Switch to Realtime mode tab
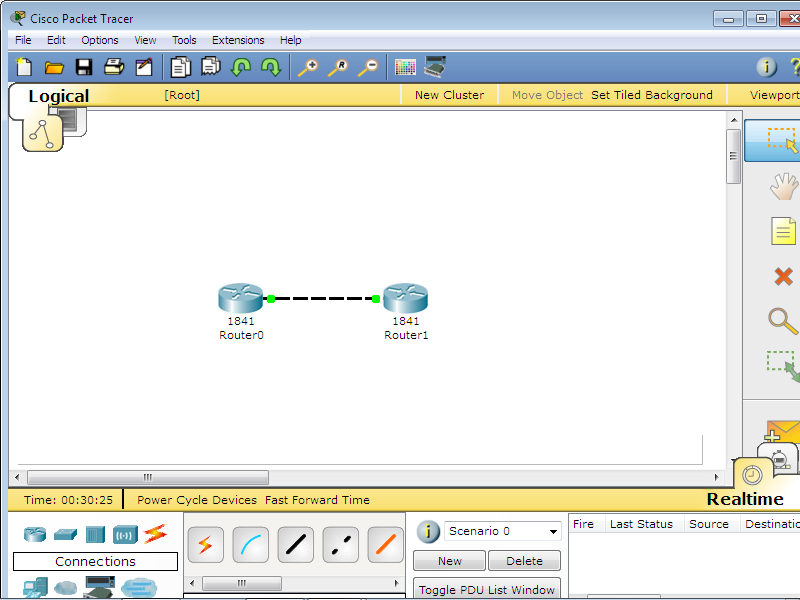The width and height of the screenshot is (800, 600). click(745, 498)
